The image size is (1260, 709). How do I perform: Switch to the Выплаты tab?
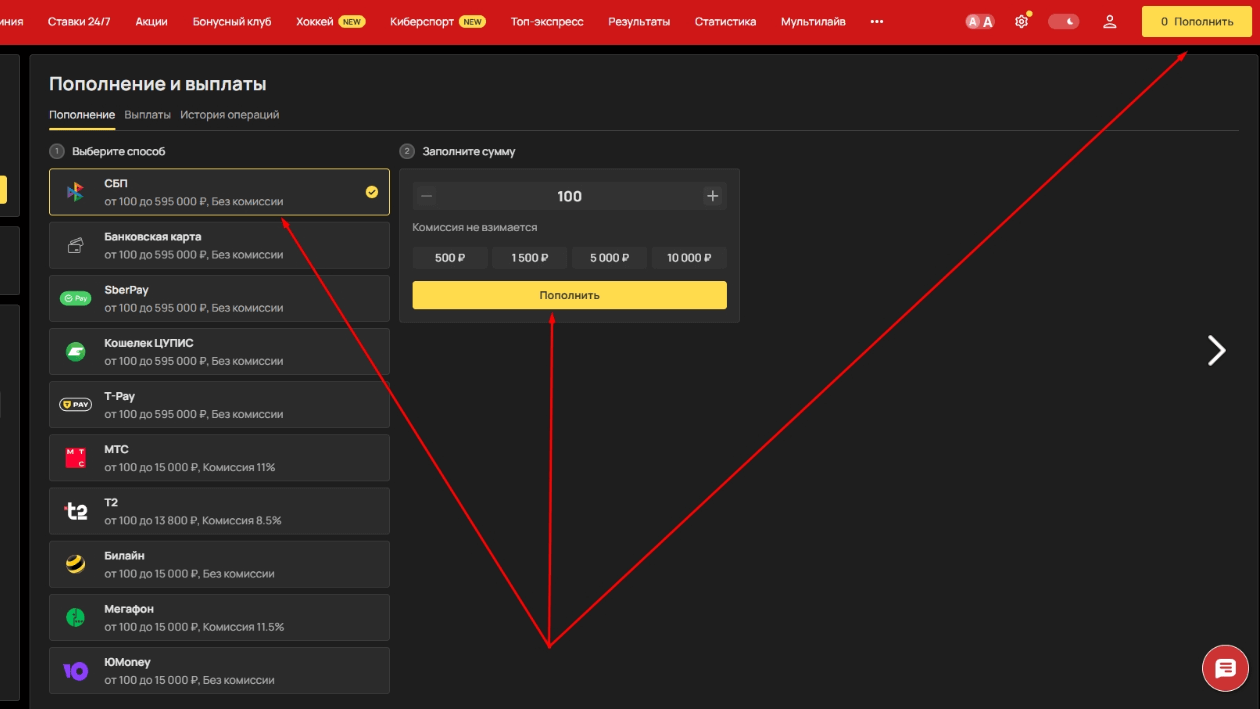147,115
